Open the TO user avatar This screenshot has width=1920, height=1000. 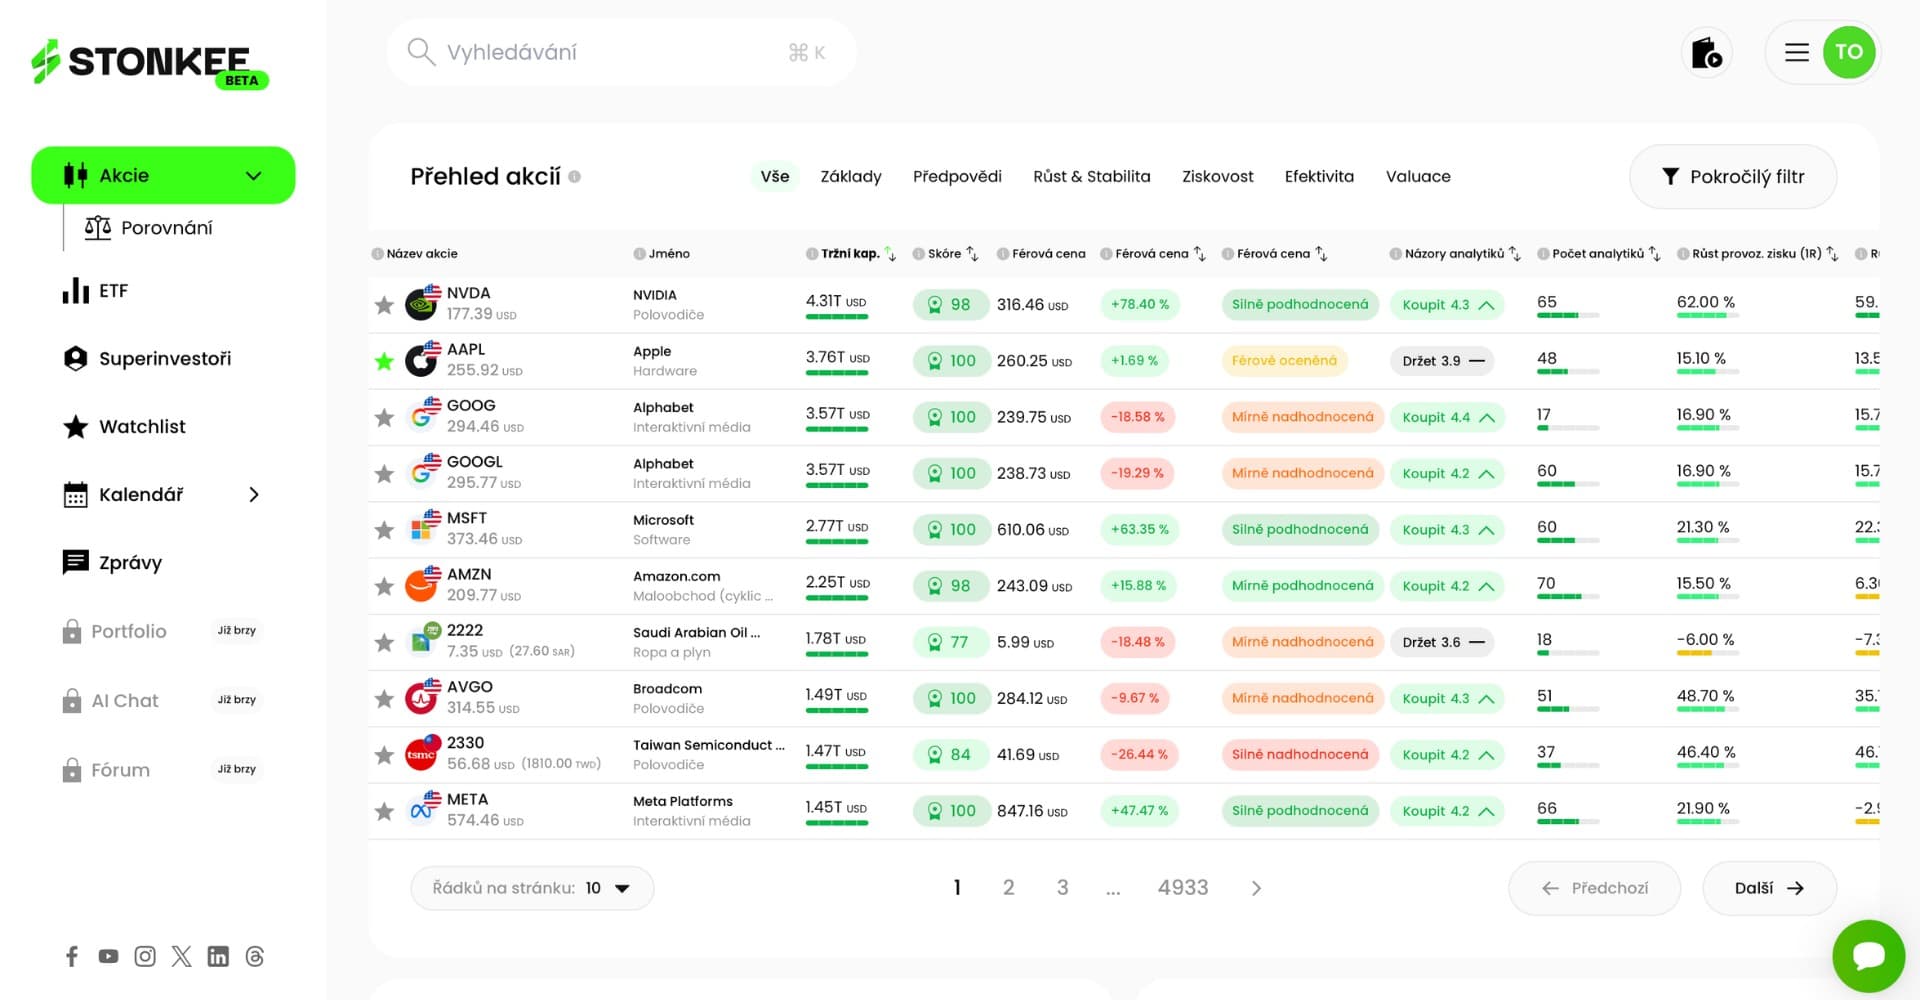[x=1849, y=52]
